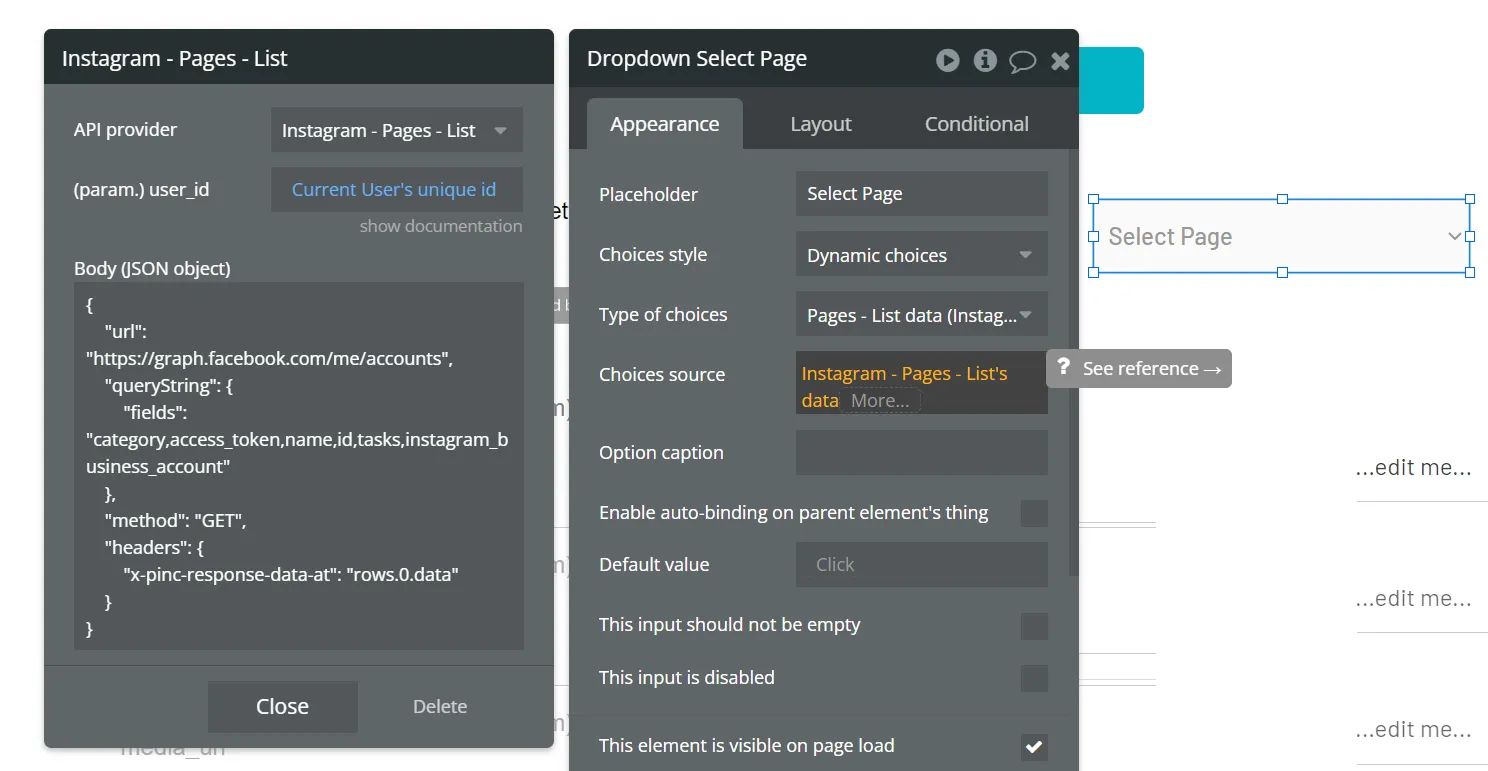
Task: Click the play workflow icon in Dropdown header
Action: click(x=947, y=60)
